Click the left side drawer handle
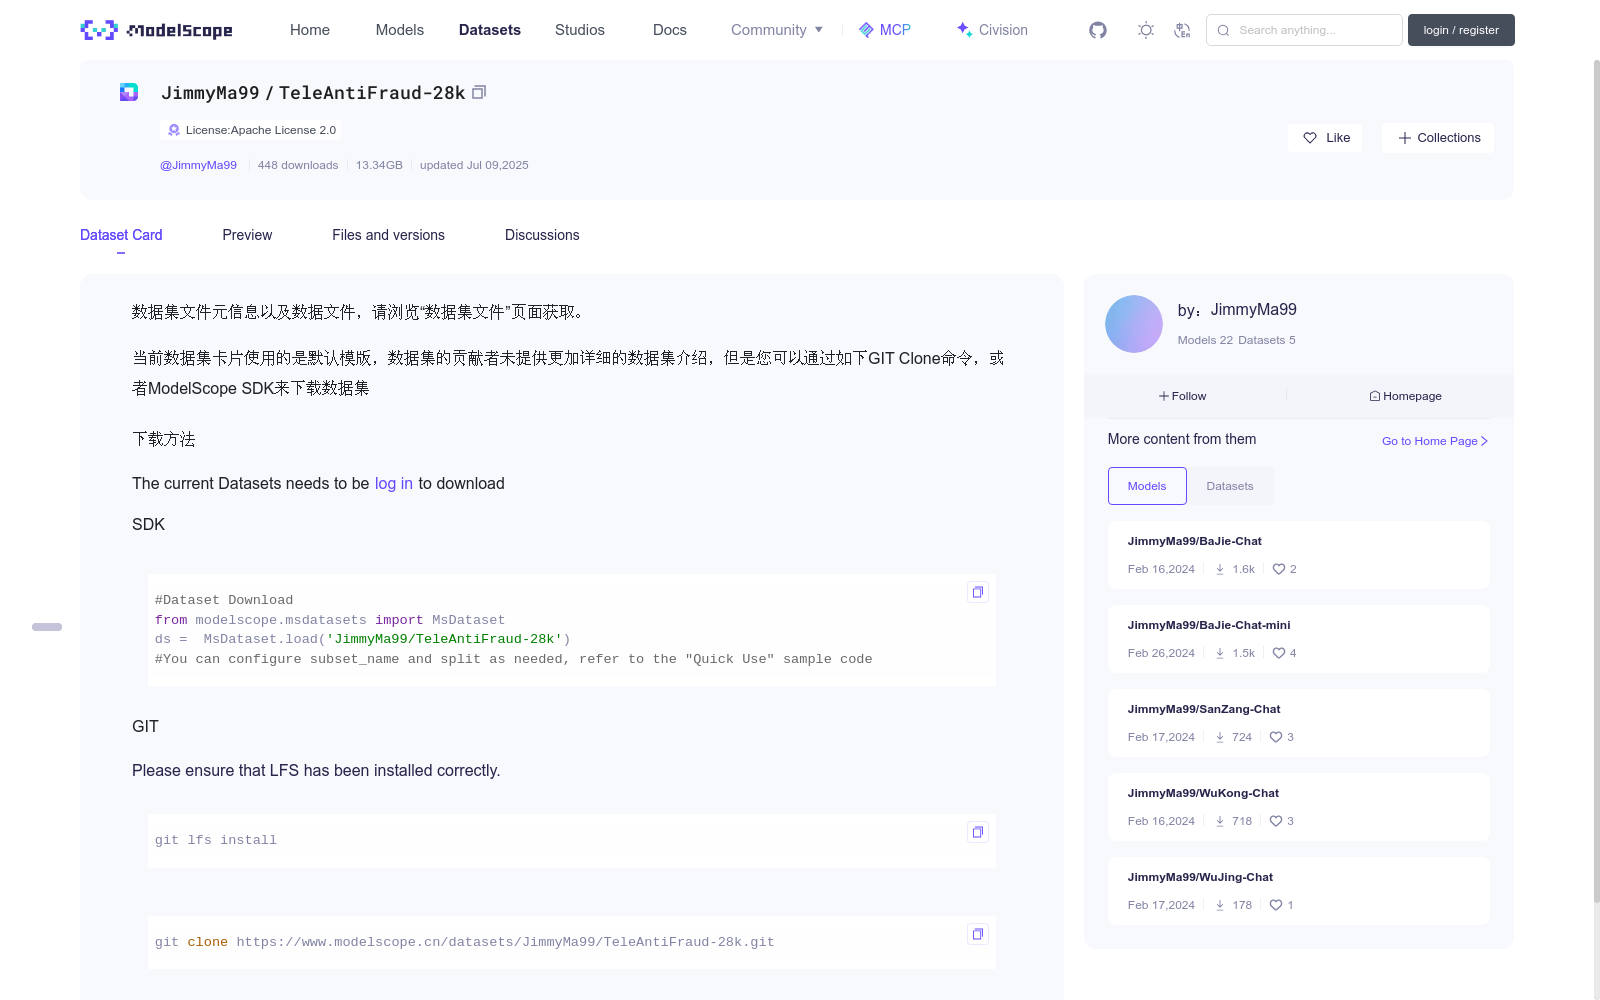 [x=47, y=627]
